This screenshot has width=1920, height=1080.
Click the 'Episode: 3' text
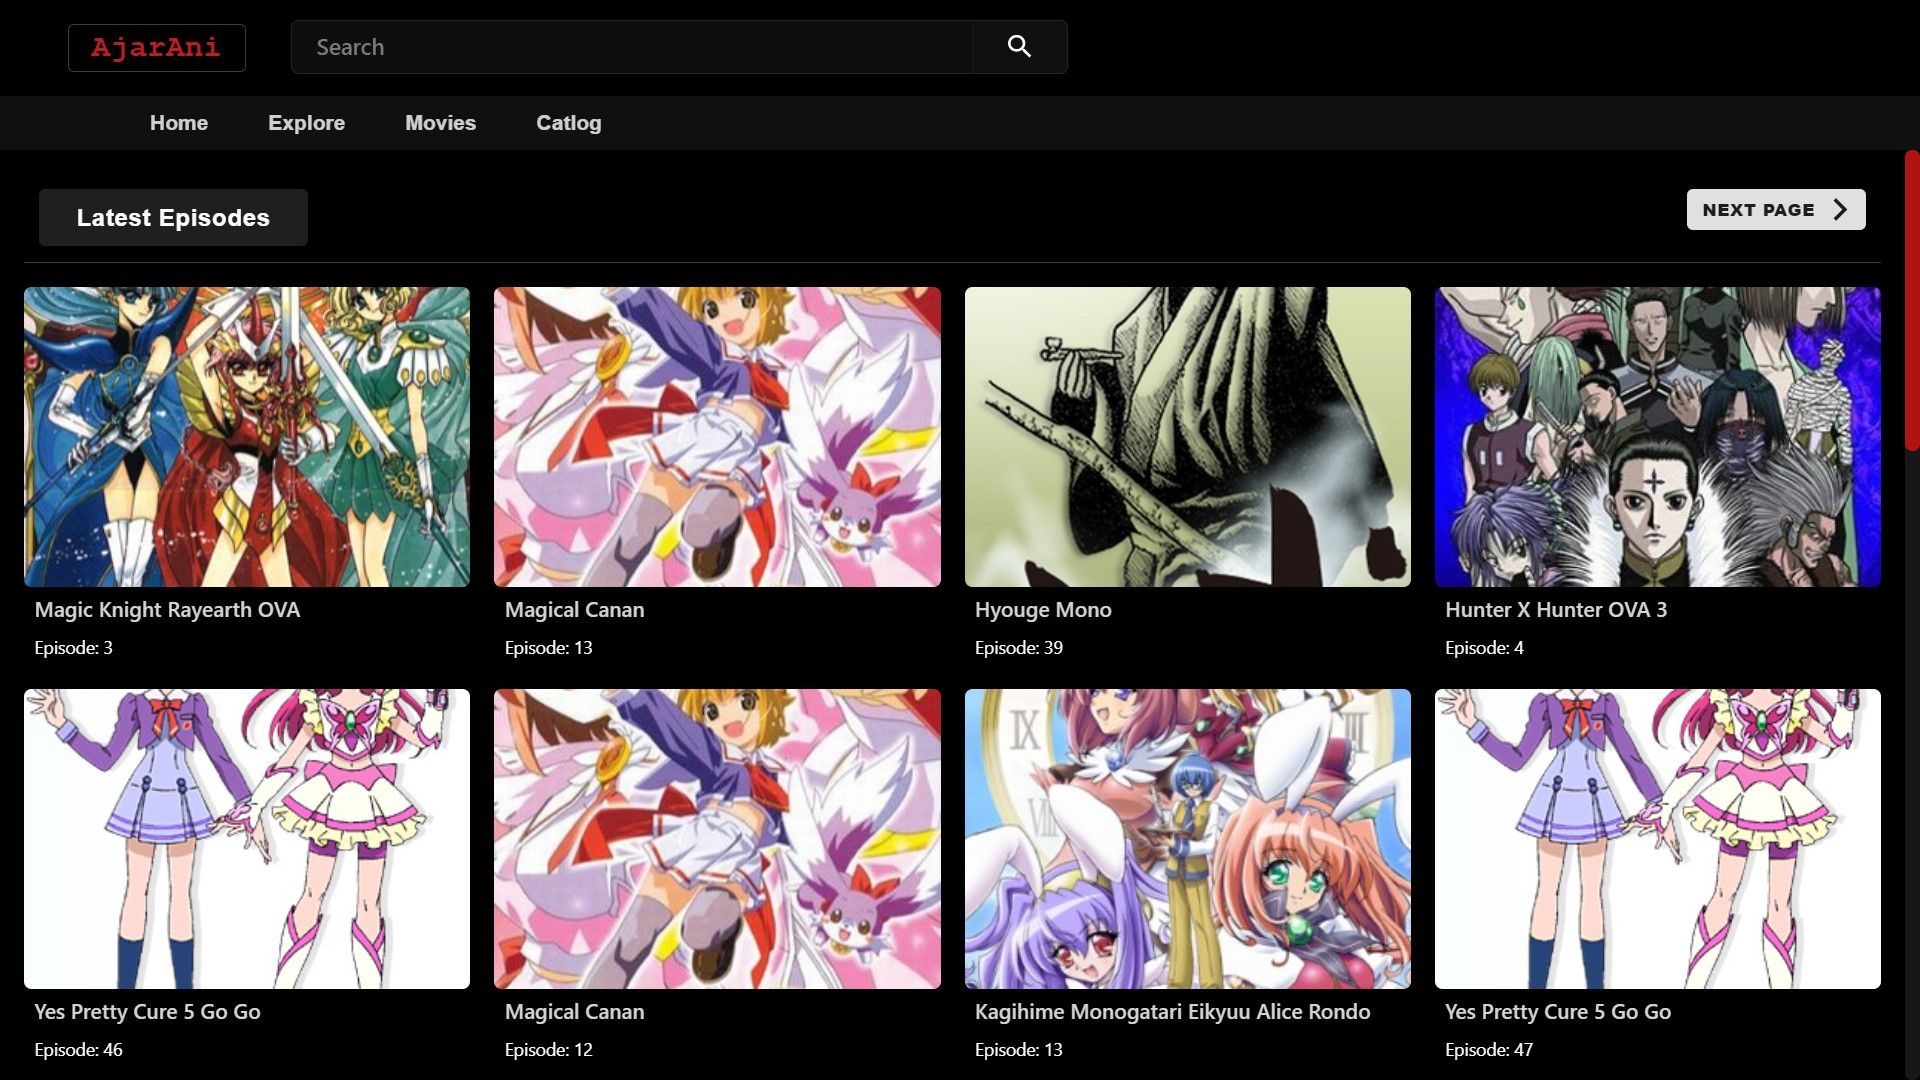[73, 648]
